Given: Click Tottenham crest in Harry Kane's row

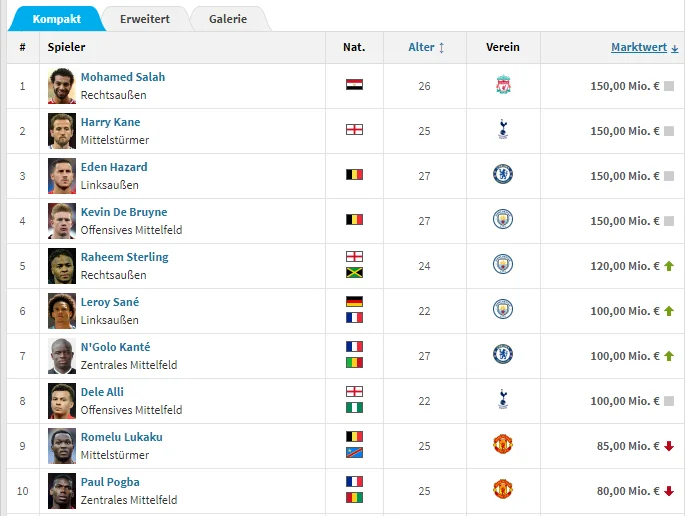Looking at the screenshot, I should pos(502,130).
